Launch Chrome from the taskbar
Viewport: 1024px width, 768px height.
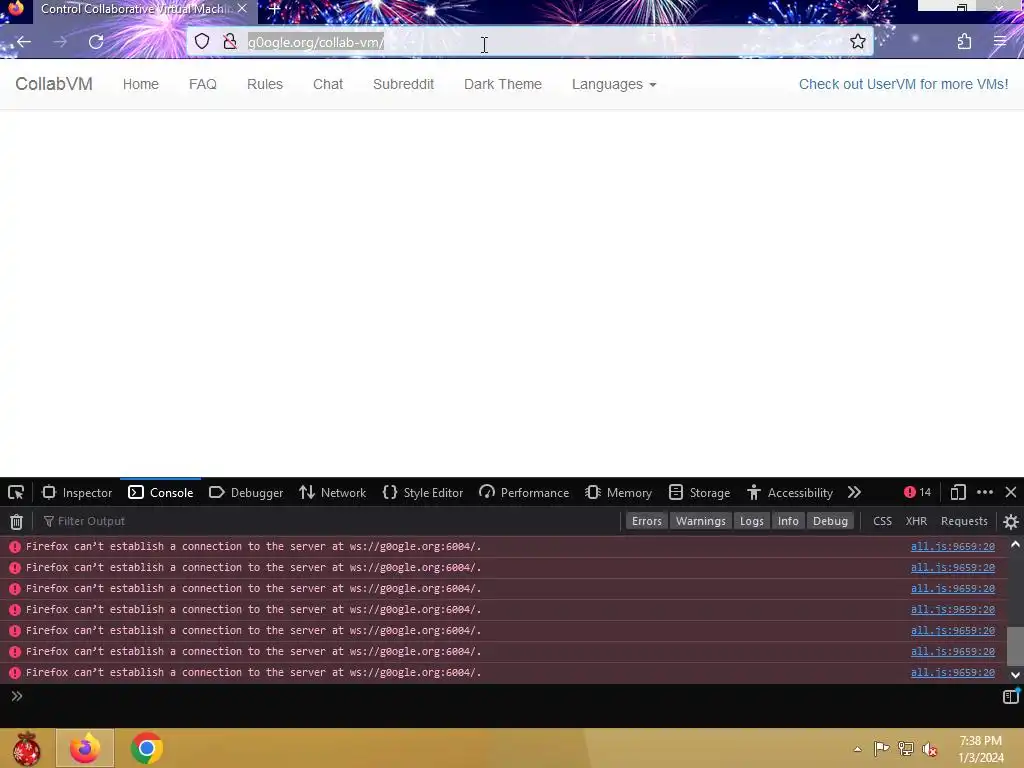(146, 748)
